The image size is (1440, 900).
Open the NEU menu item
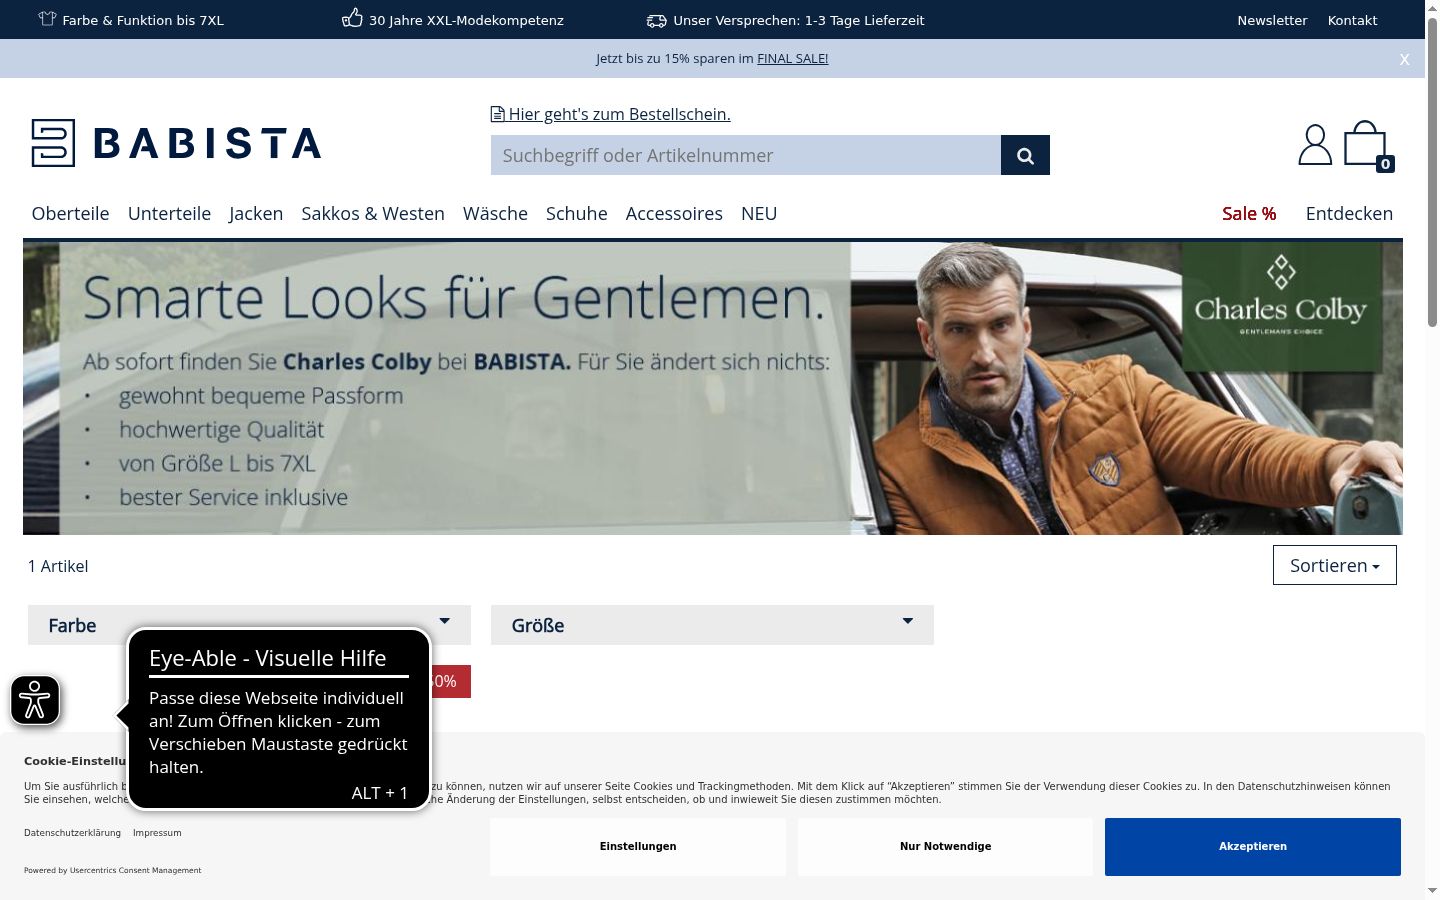click(759, 213)
